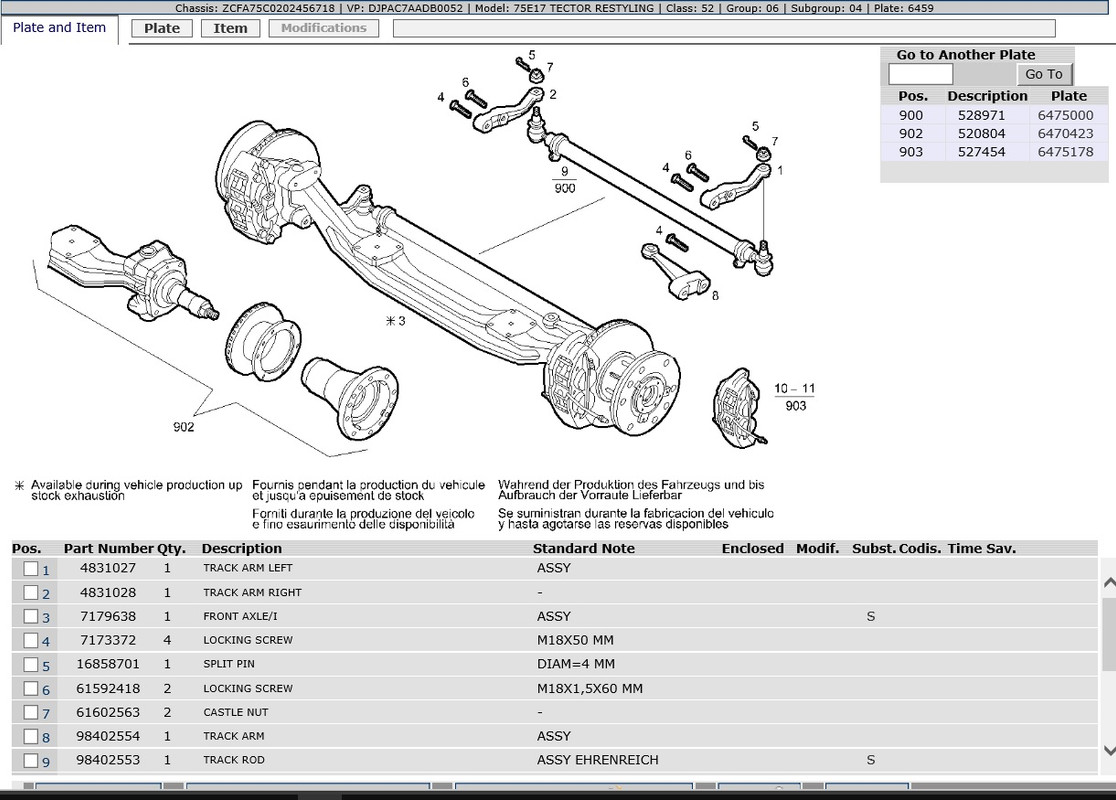The height and width of the screenshot is (800, 1116).
Task: Click callout 900 under the track rod
Action: pyautogui.click(x=564, y=189)
